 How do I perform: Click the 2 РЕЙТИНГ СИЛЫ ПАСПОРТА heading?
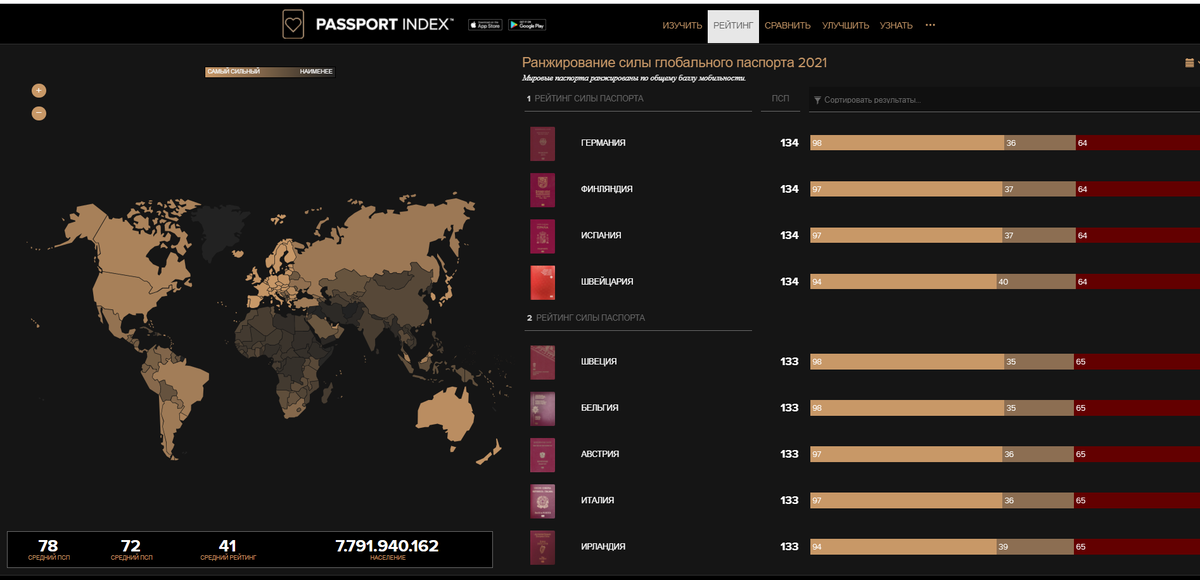click(586, 317)
